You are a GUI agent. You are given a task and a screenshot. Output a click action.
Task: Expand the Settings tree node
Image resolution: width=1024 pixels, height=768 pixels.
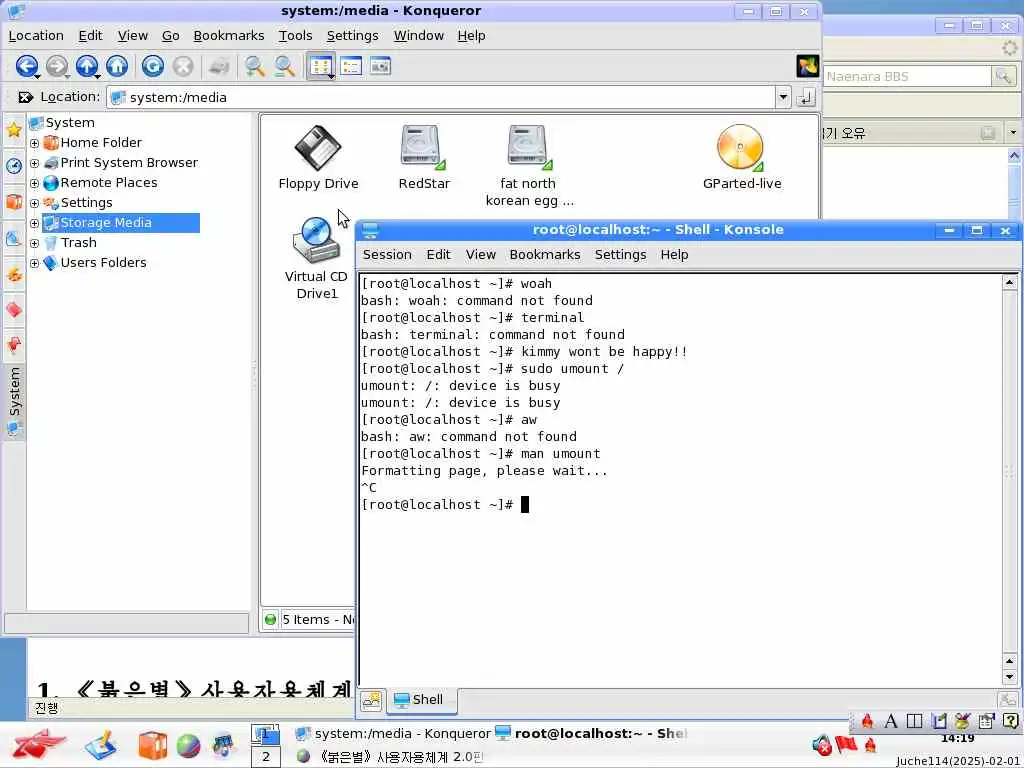pyautogui.click(x=35, y=203)
